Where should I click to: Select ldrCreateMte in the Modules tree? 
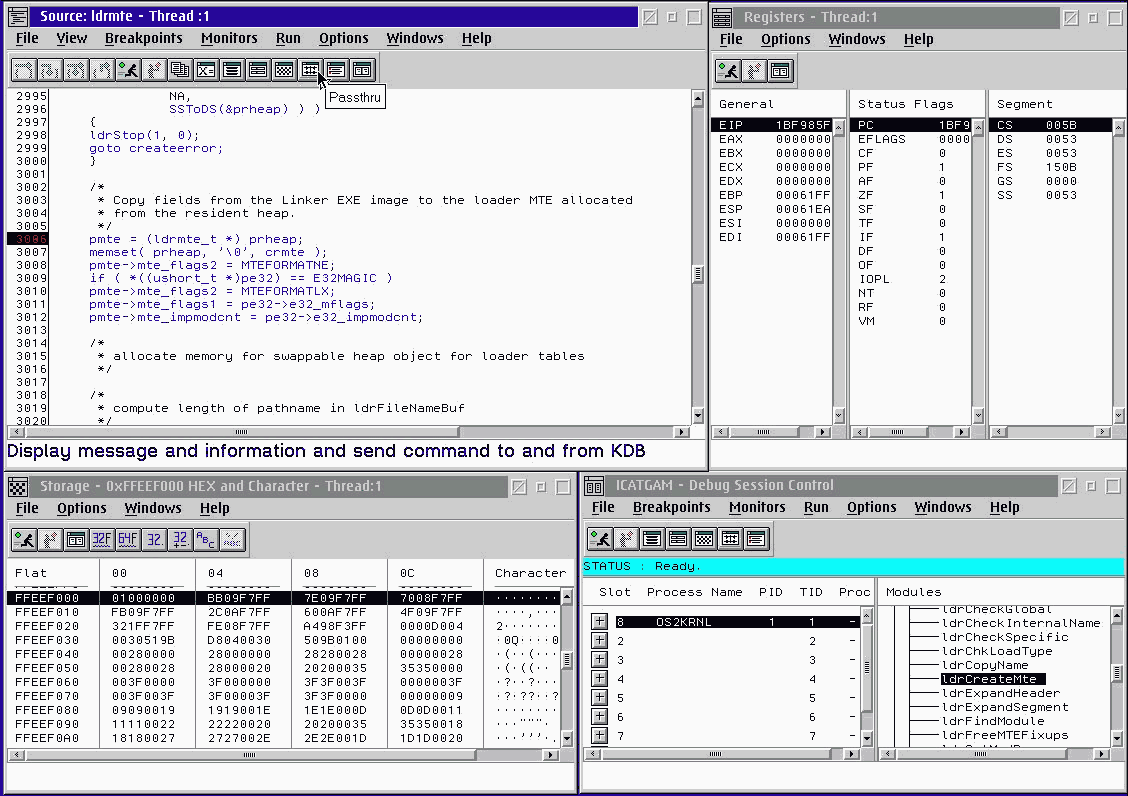coord(992,679)
